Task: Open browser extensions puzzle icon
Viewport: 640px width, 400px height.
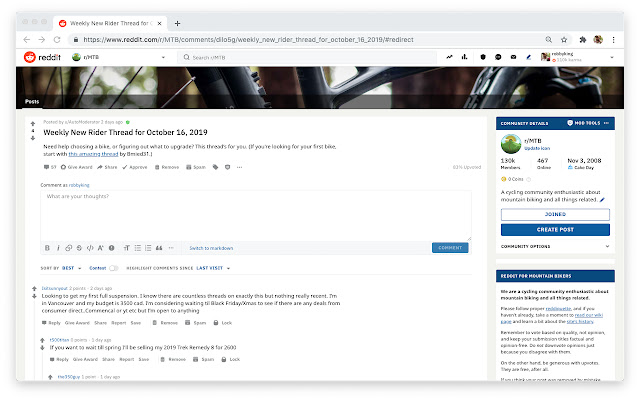Action: click(582, 40)
